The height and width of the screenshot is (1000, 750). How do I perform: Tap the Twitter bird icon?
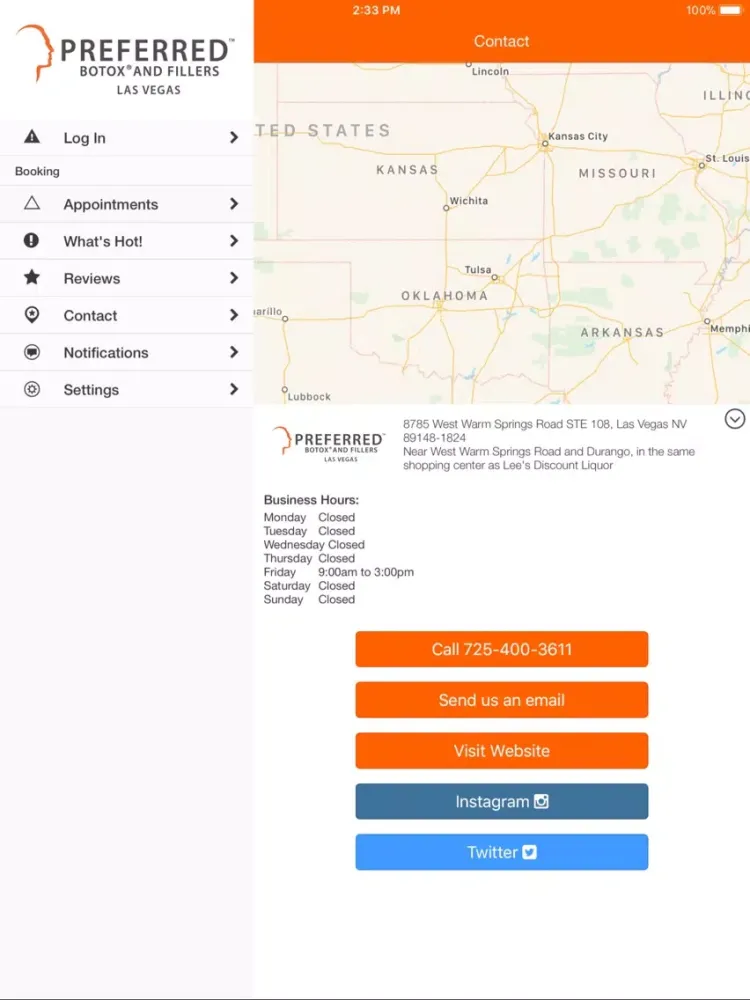(x=529, y=852)
